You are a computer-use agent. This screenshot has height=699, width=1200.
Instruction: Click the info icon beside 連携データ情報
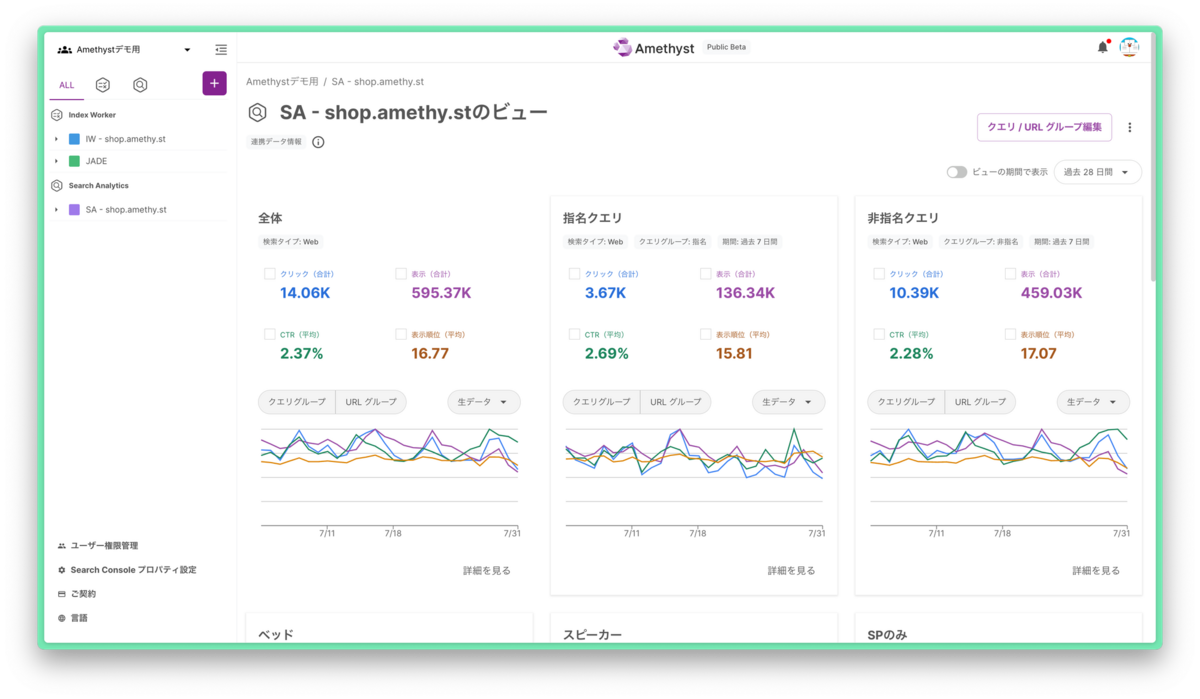pyautogui.click(x=318, y=142)
